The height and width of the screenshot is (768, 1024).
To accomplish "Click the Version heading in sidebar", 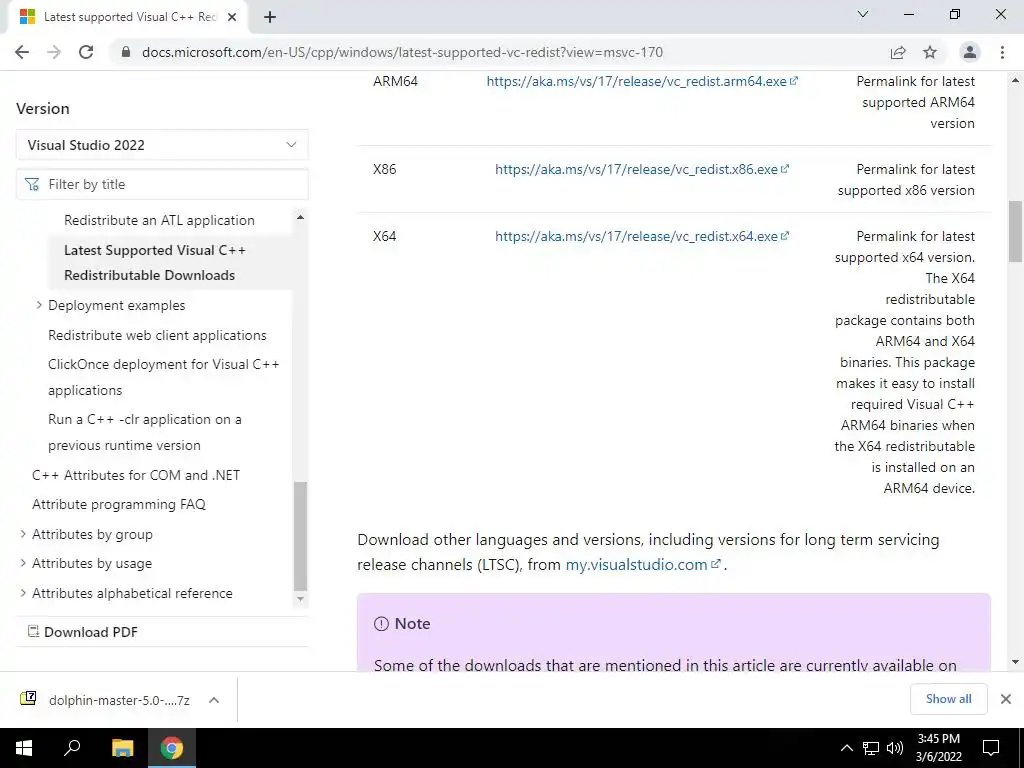I will point(42,108).
